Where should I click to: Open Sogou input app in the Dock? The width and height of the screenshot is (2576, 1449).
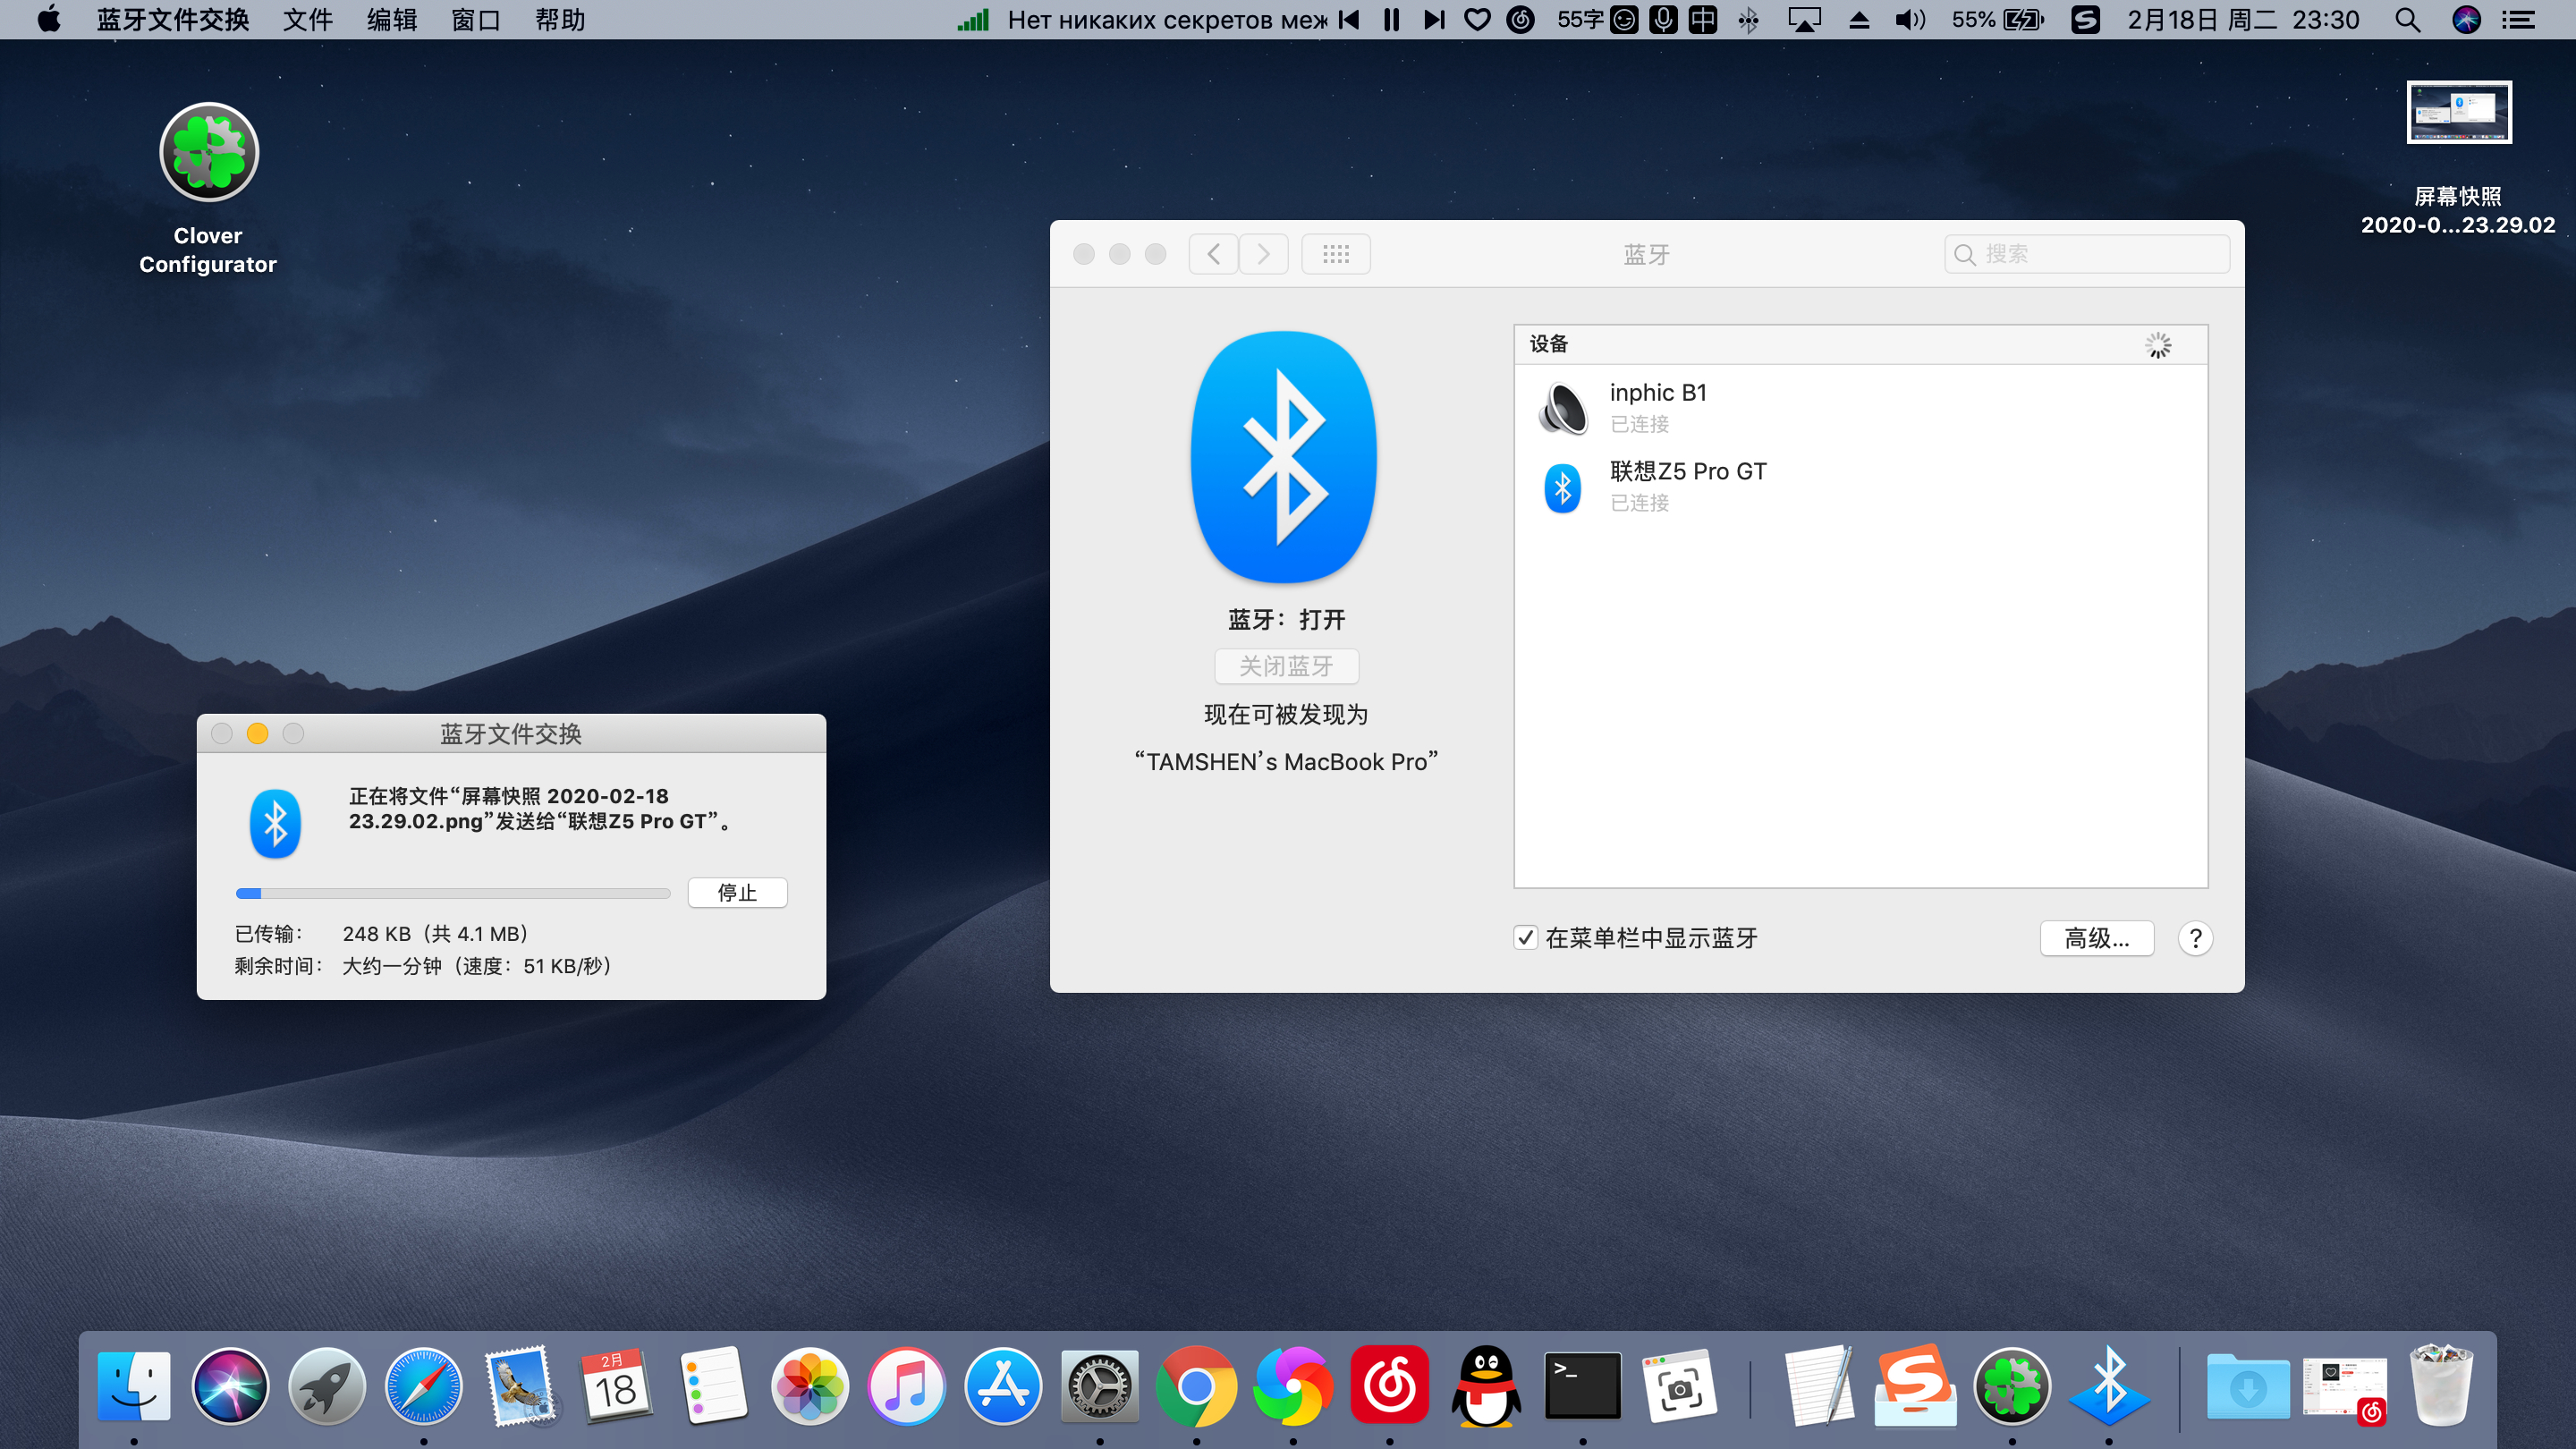1915,1386
